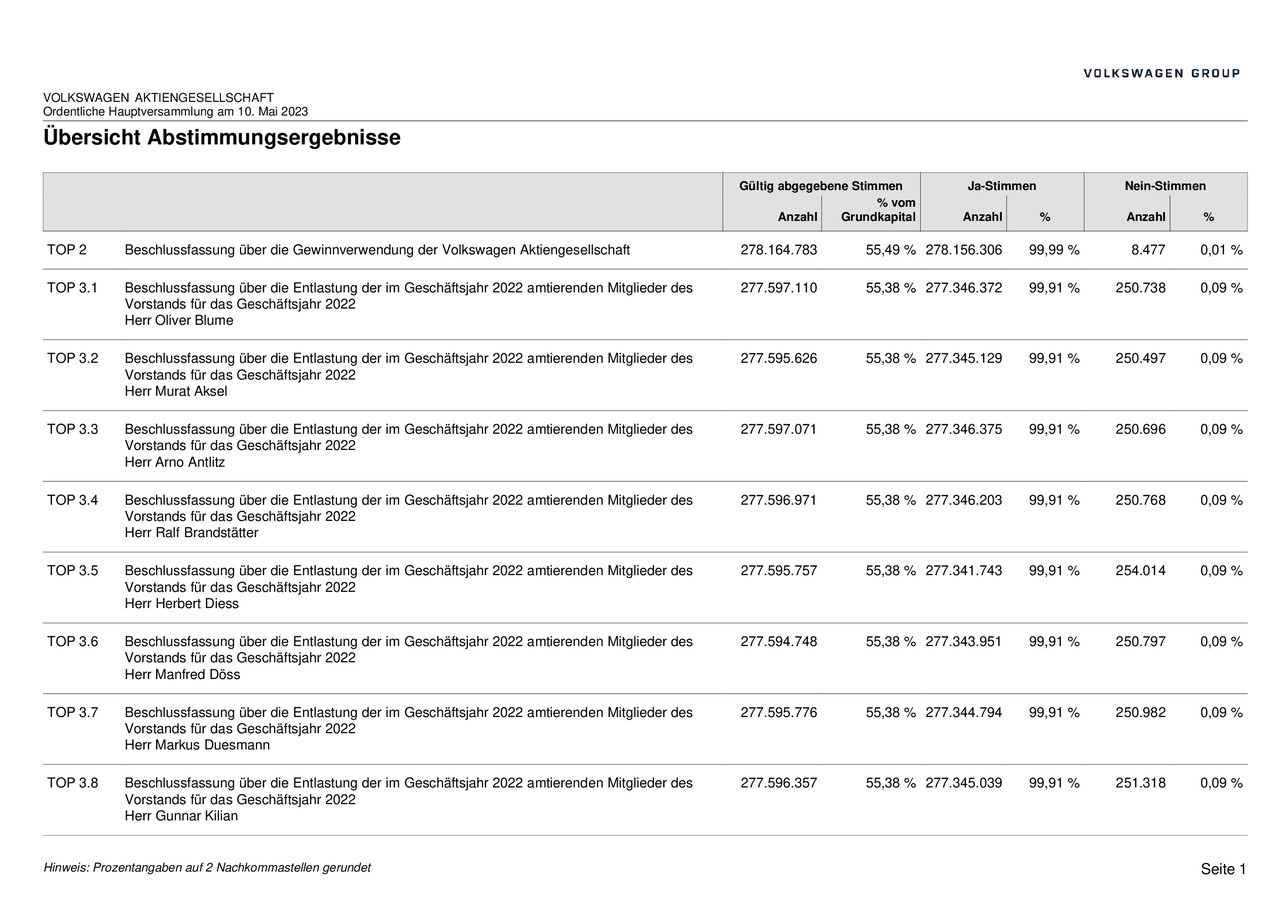
Task: Select the name Herr Markus Duesmann
Action: (198, 747)
